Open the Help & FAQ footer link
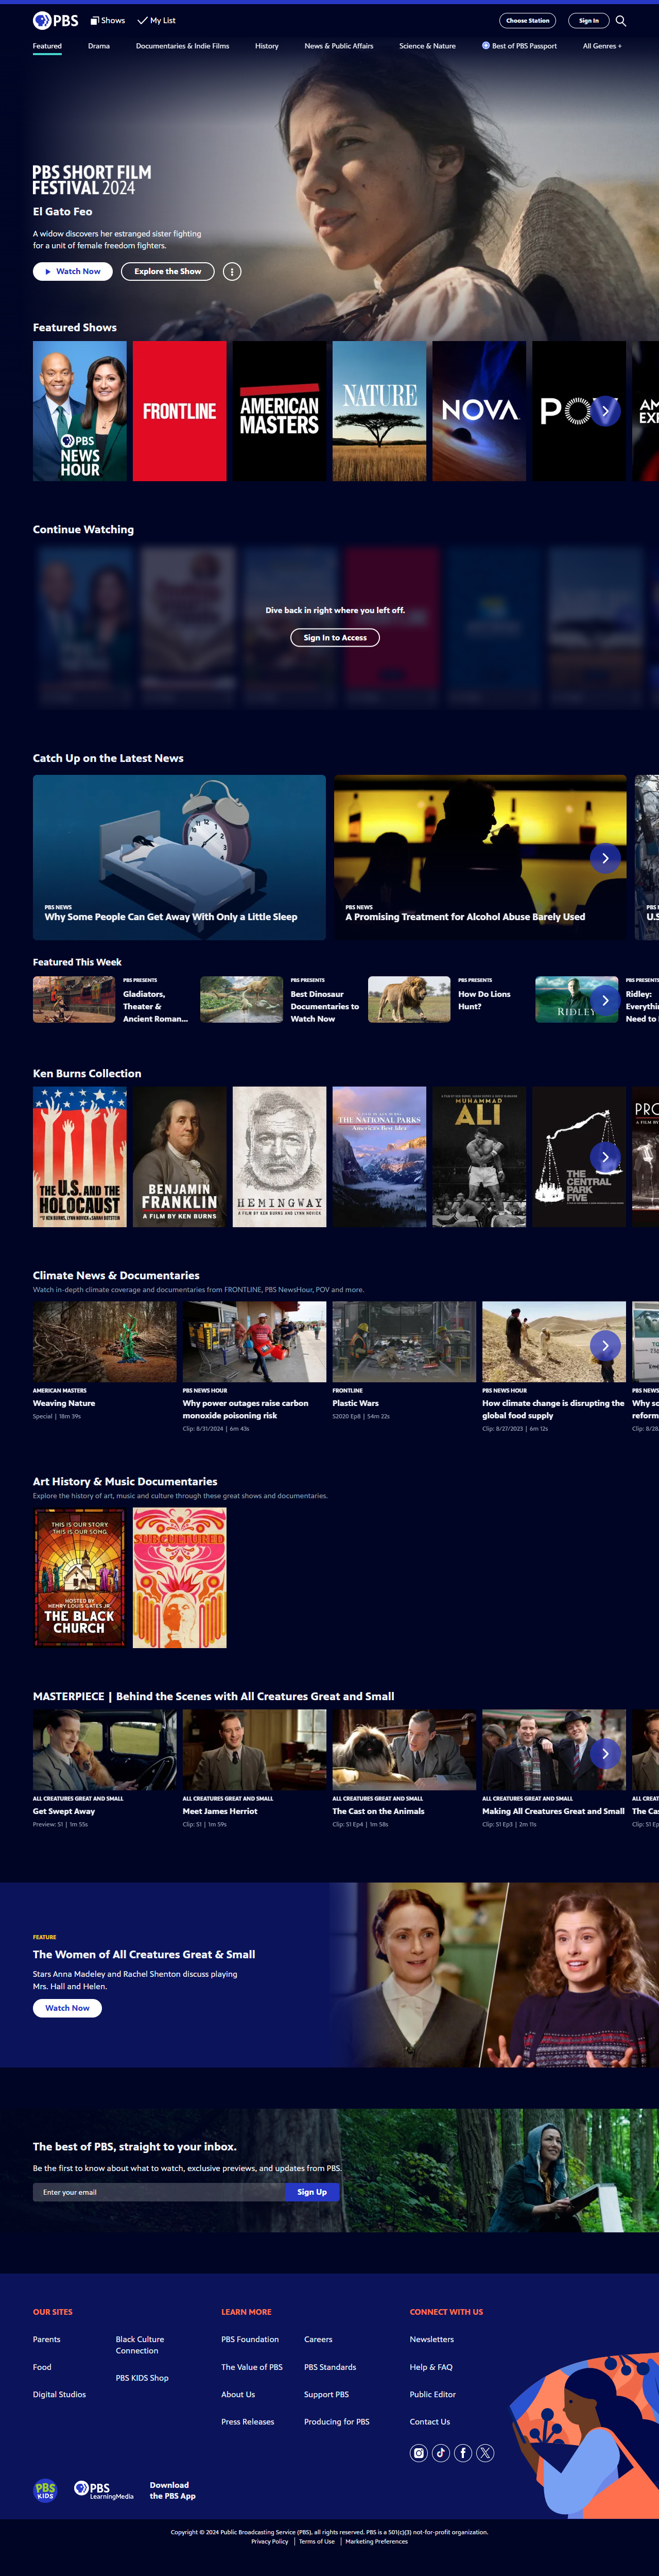 pos(431,2367)
